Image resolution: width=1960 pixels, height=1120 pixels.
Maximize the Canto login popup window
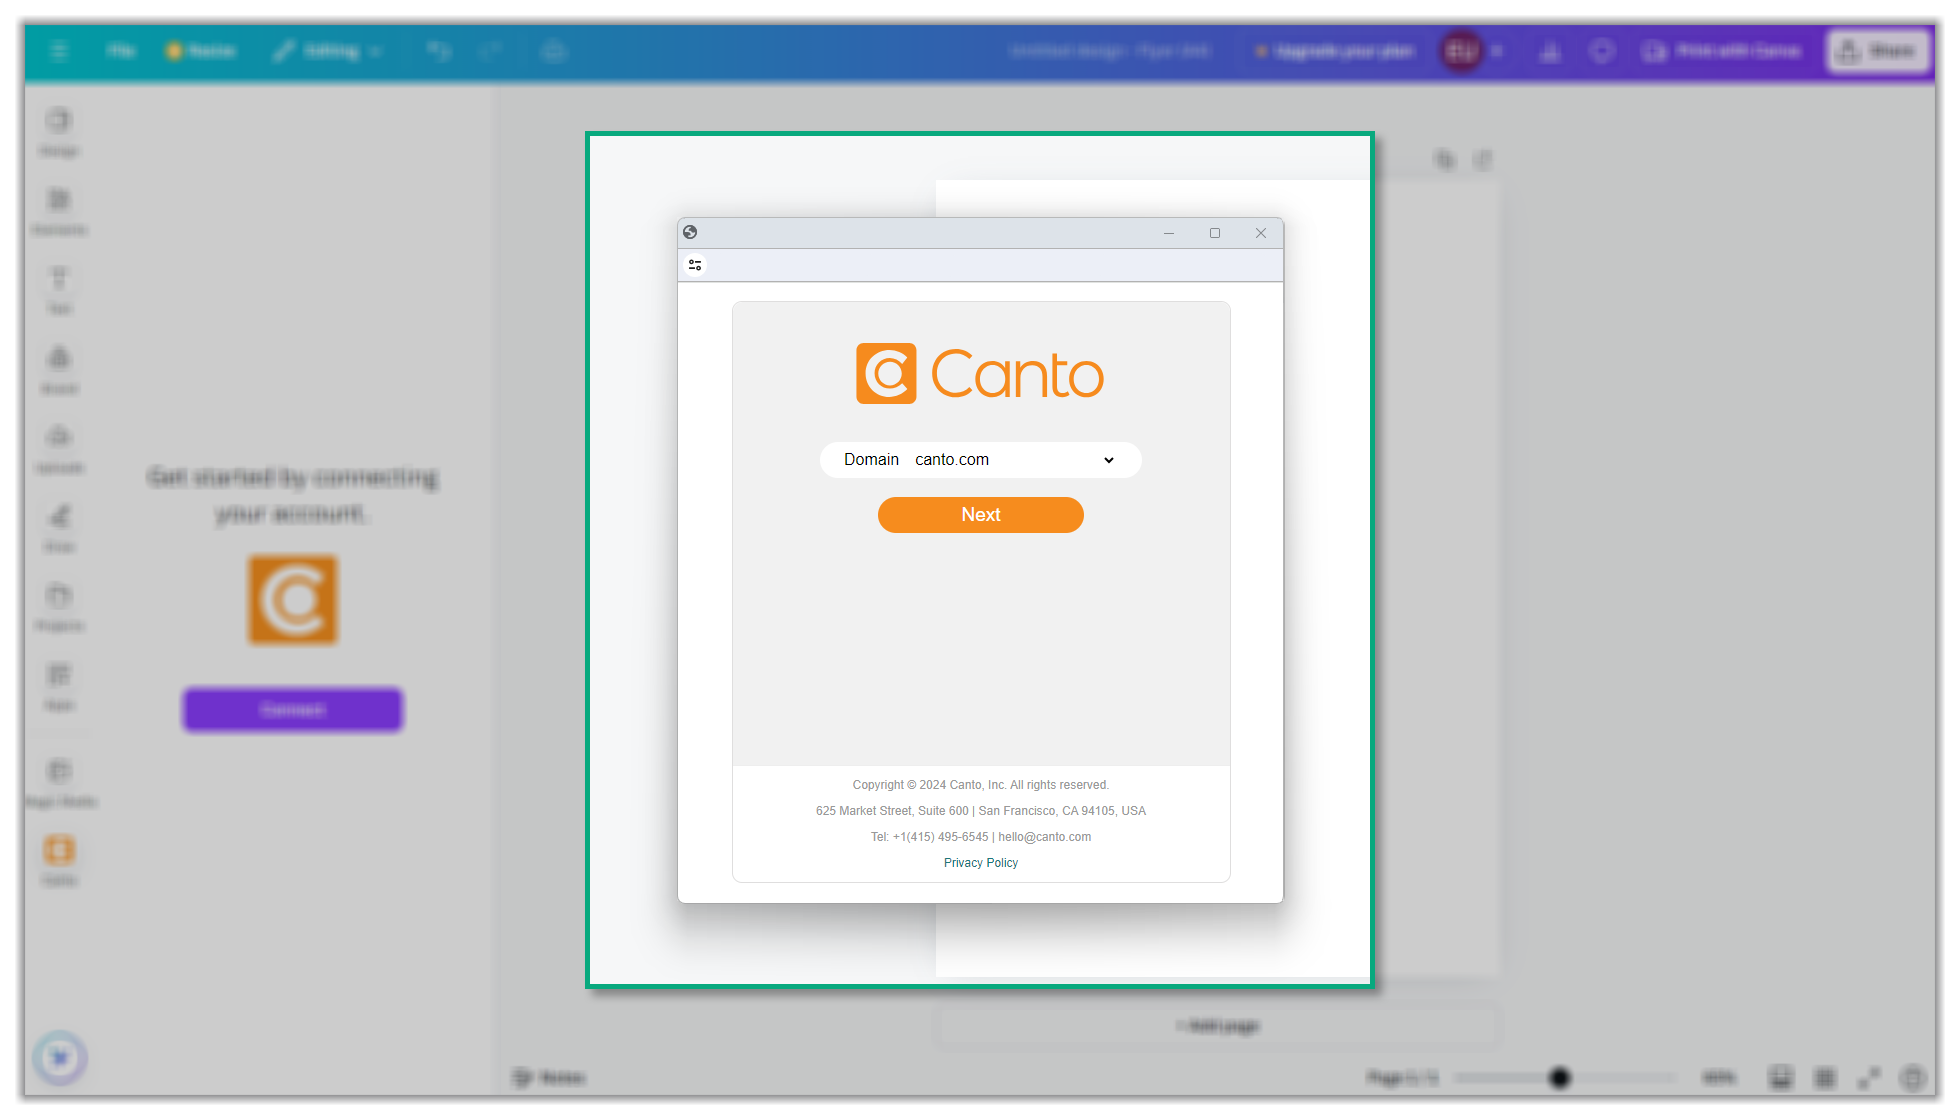[x=1215, y=233]
